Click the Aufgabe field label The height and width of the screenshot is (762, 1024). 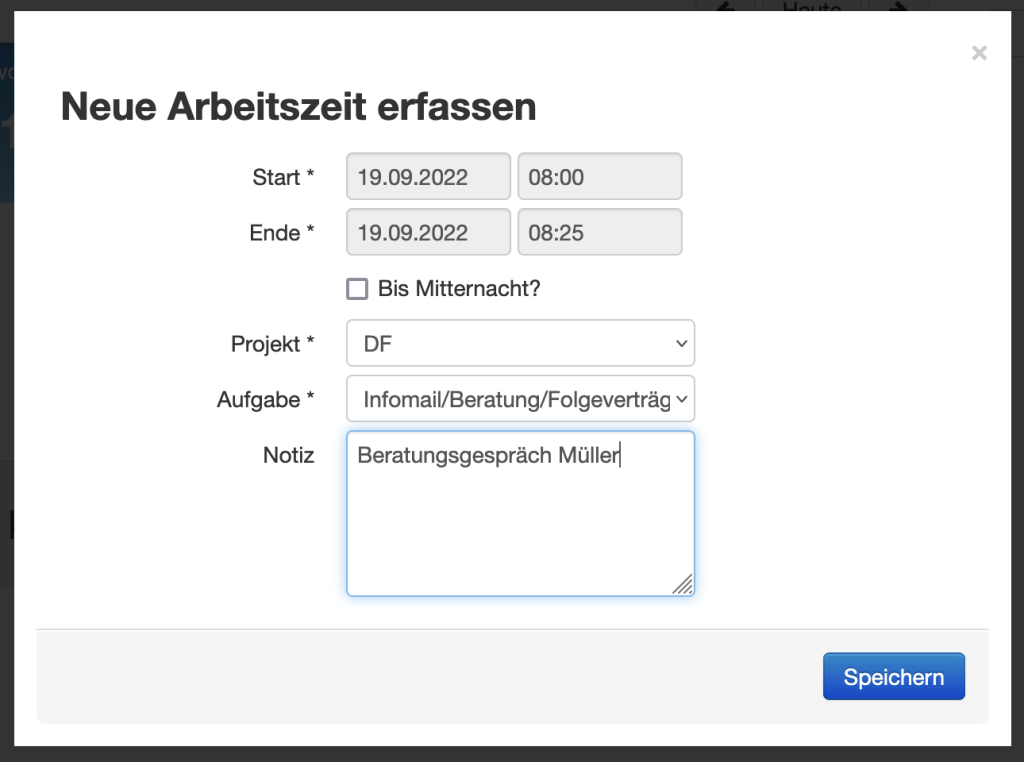(x=265, y=399)
